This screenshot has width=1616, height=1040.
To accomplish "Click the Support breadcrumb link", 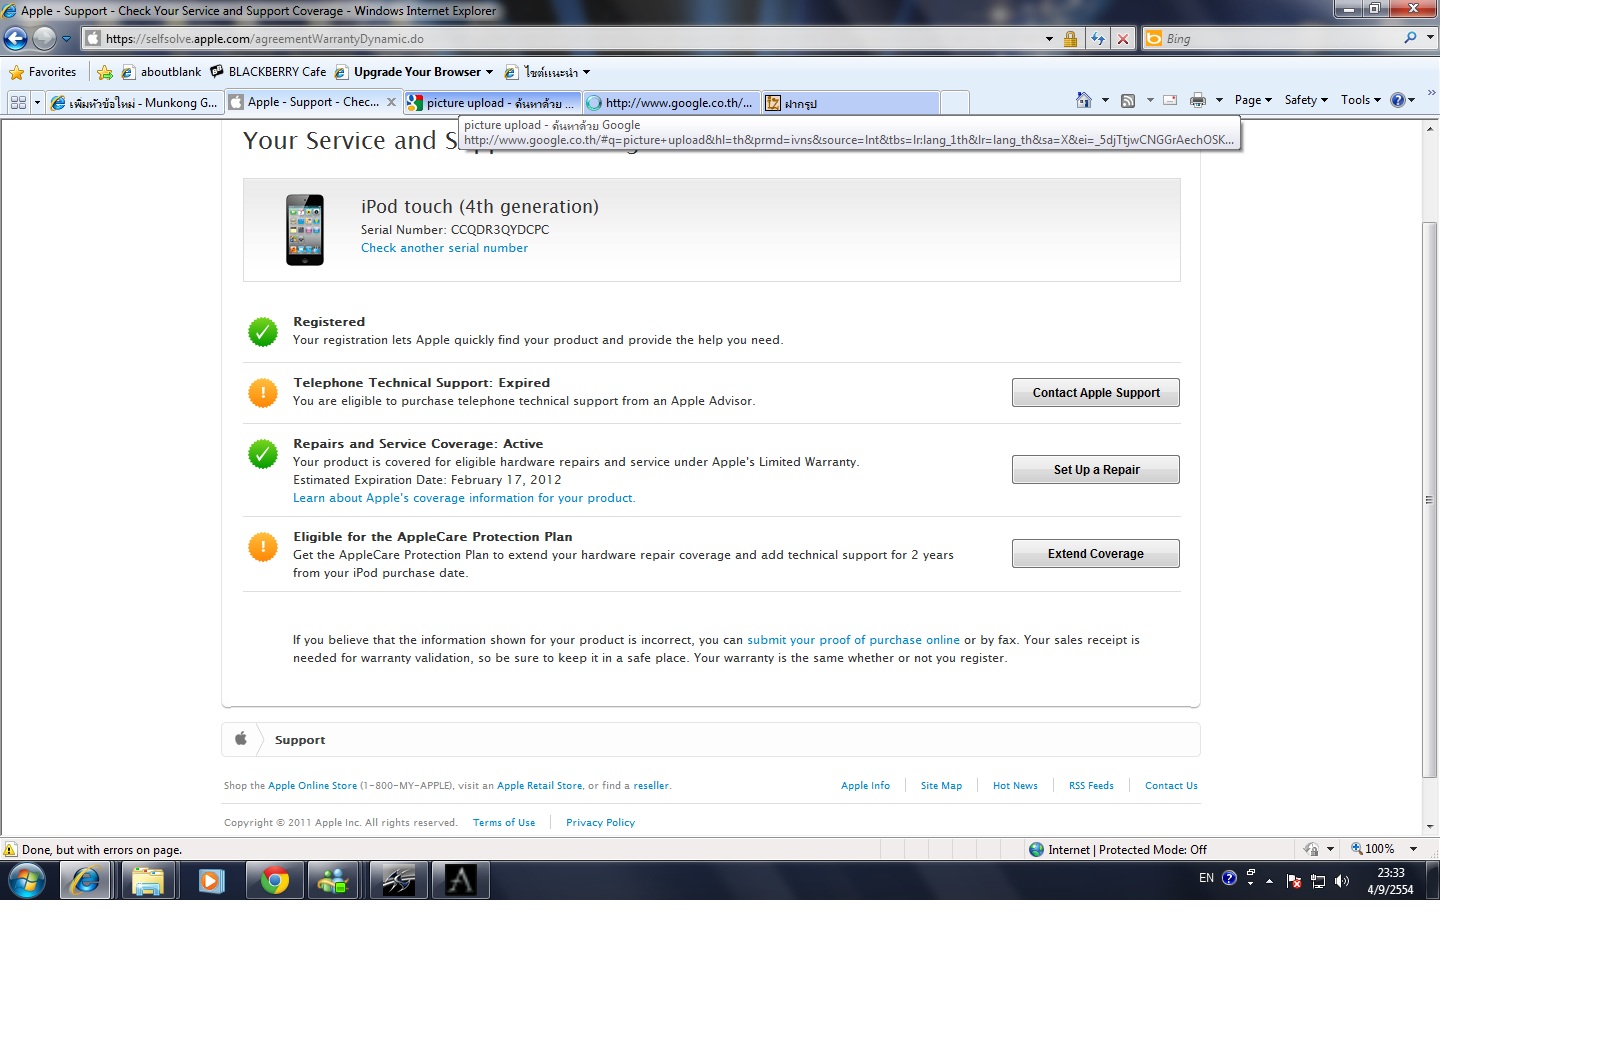I will pyautogui.click(x=300, y=740).
